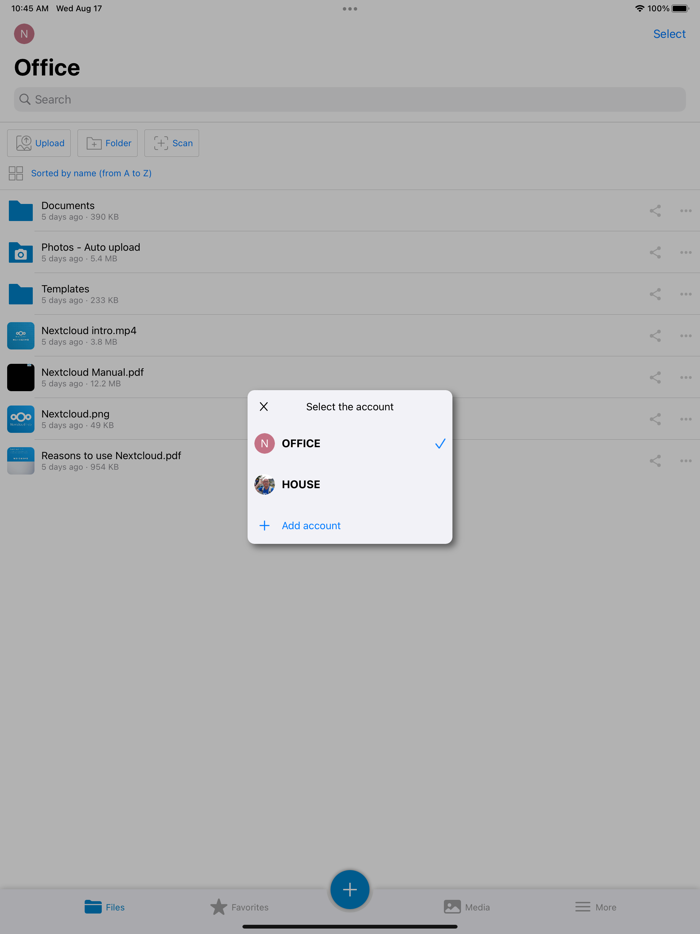Select the 'Documents' folder name
Screen dimensions: 700x934
click(68, 206)
